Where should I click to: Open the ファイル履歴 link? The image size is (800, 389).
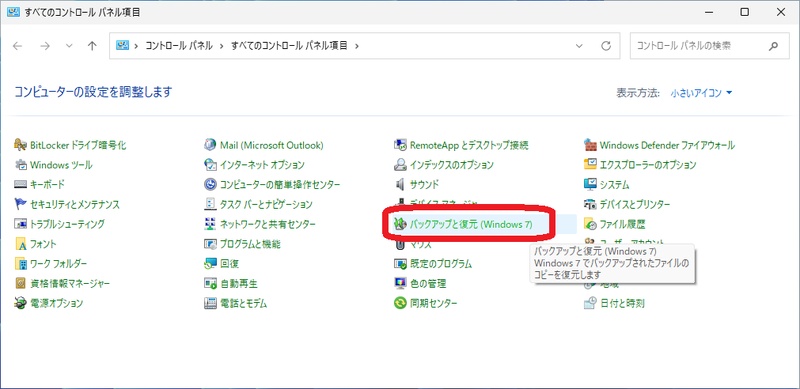pyautogui.click(x=623, y=224)
